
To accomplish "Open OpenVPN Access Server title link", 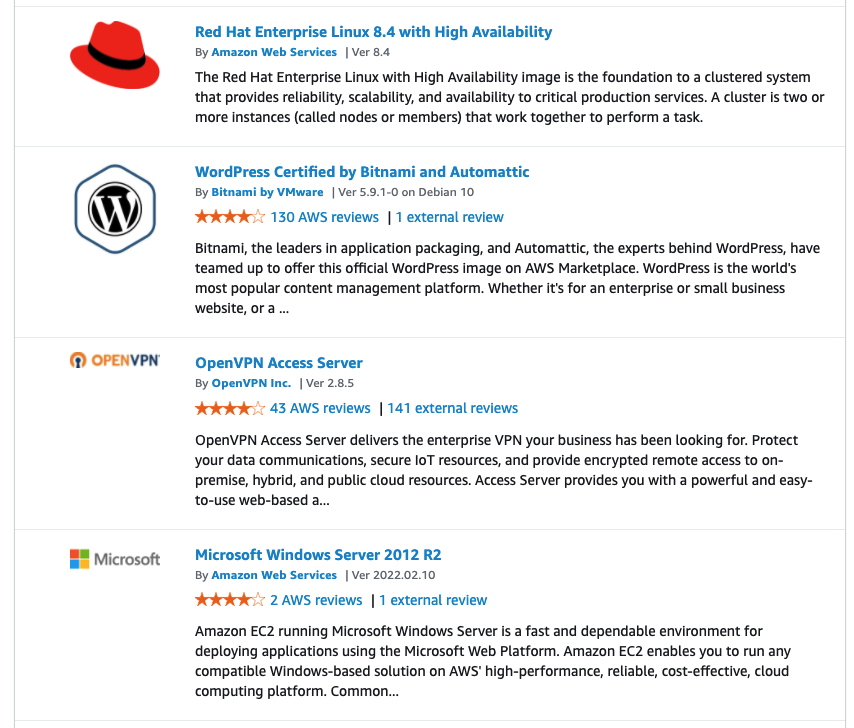I will pyautogui.click(x=278, y=363).
